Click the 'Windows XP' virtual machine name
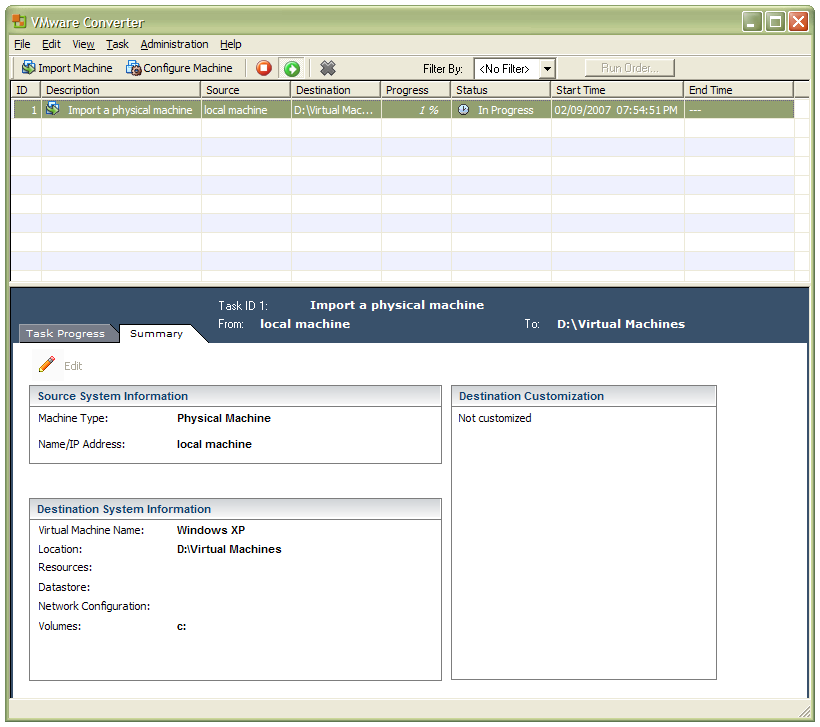820x727 pixels. pyautogui.click(x=211, y=530)
